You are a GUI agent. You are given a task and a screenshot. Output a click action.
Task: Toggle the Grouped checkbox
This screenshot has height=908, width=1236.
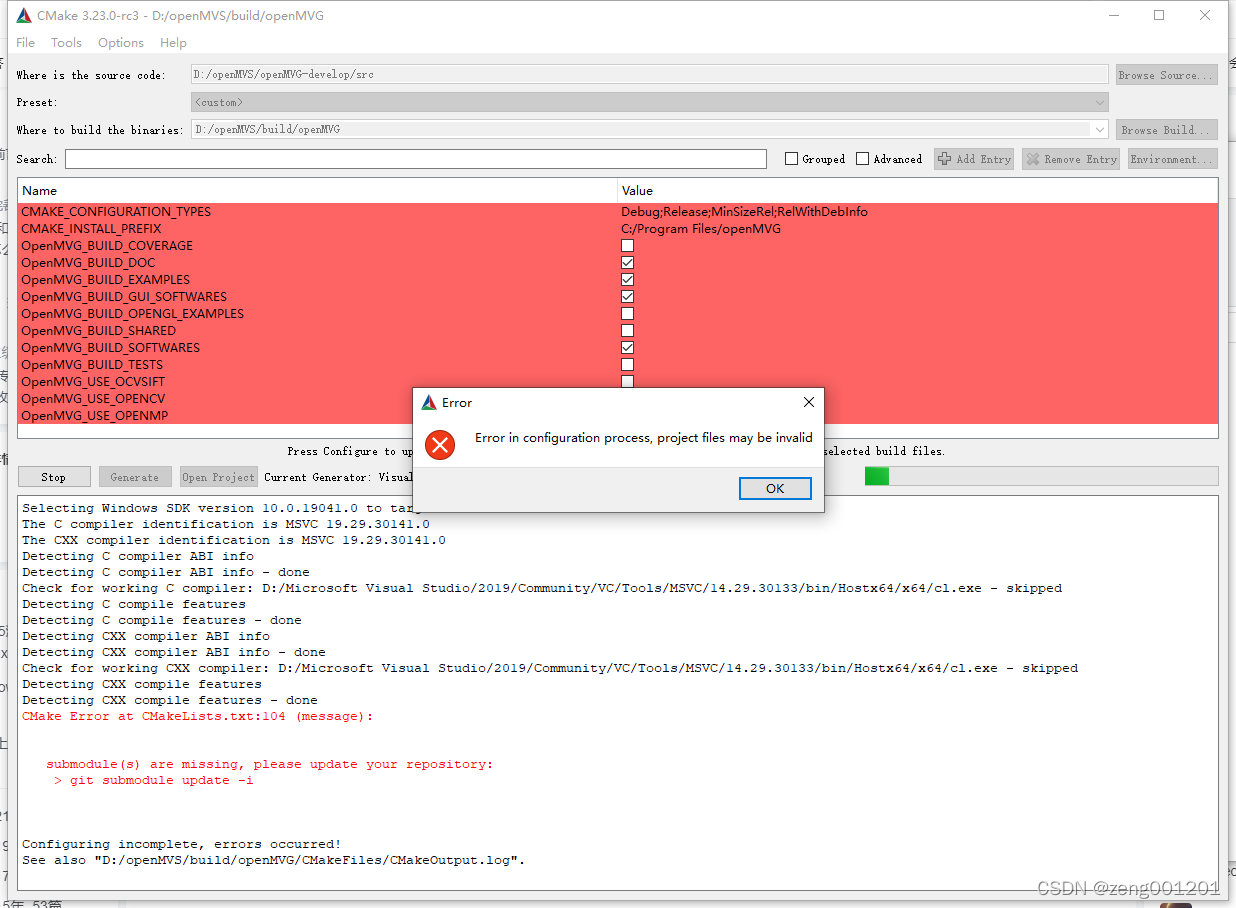[792, 159]
